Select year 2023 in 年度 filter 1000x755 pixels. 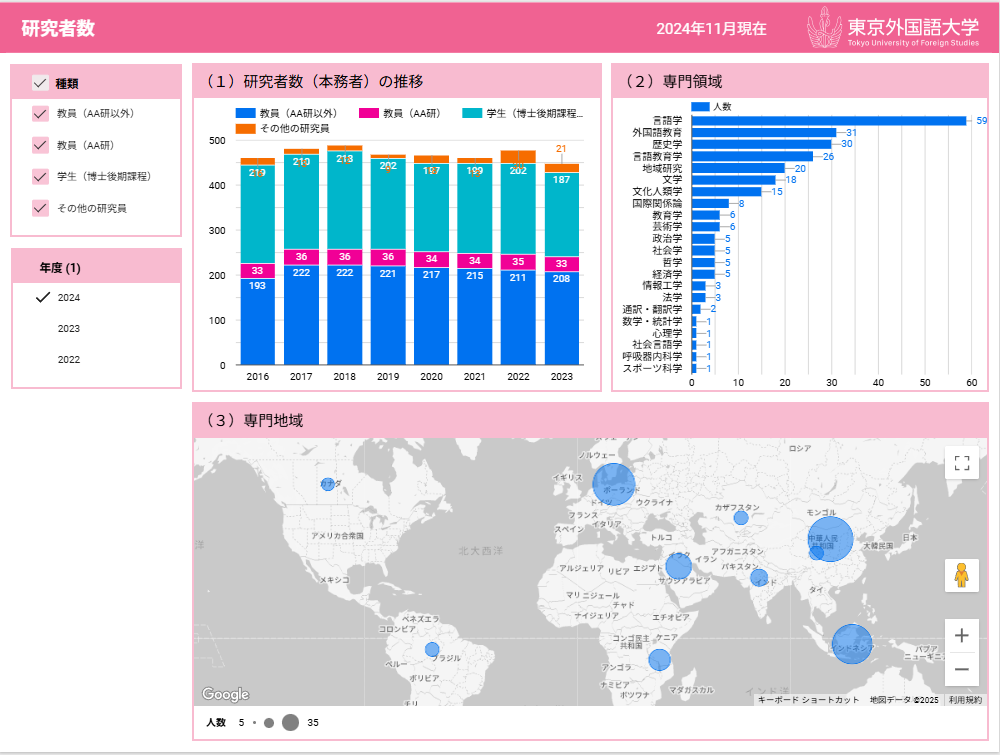pyautogui.click(x=69, y=329)
